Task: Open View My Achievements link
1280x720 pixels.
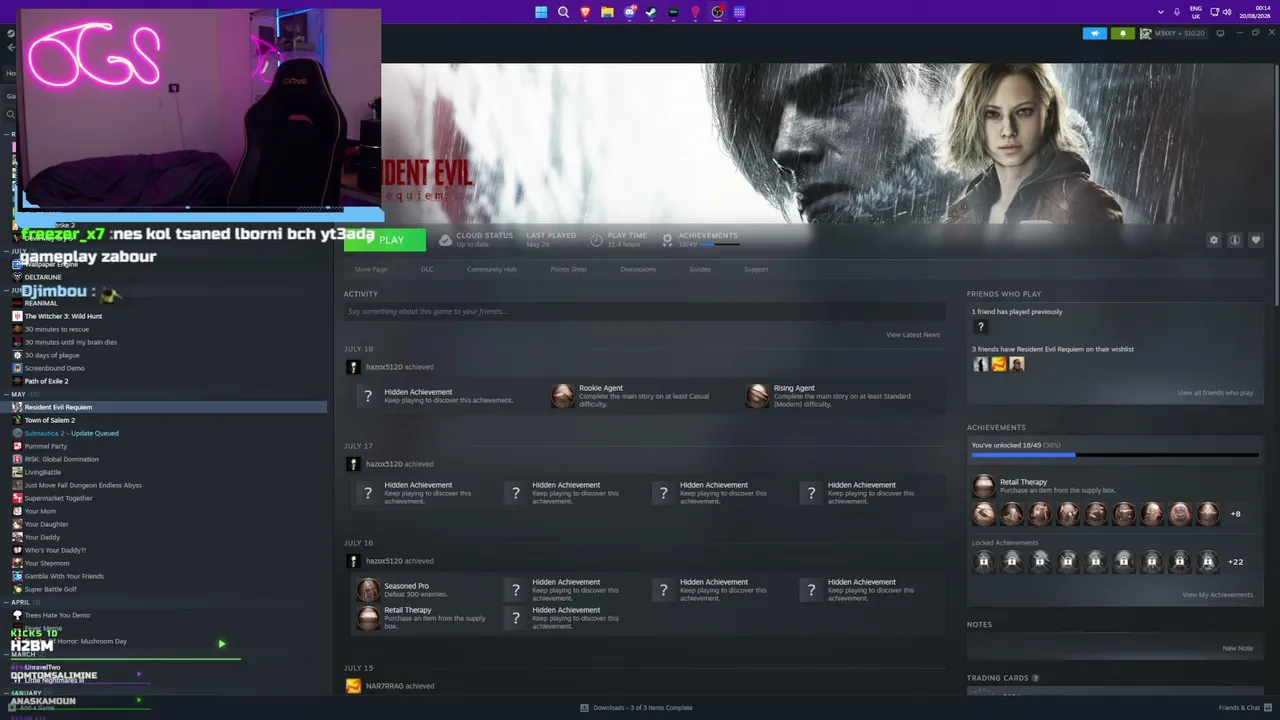Action: point(1217,595)
